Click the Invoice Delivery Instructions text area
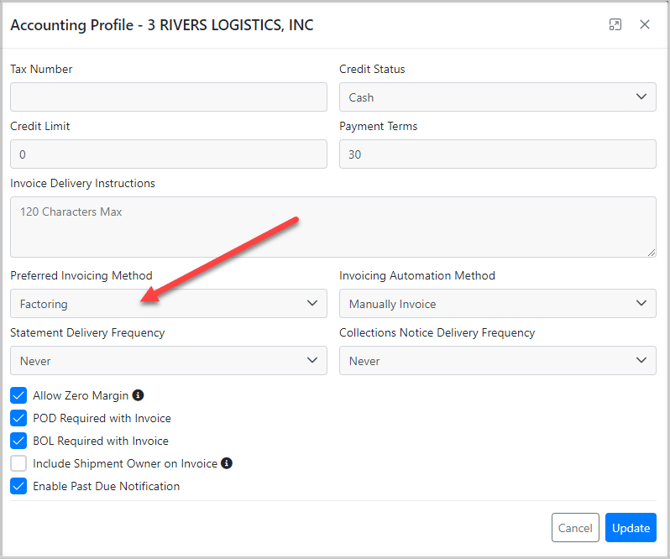 click(x=333, y=227)
